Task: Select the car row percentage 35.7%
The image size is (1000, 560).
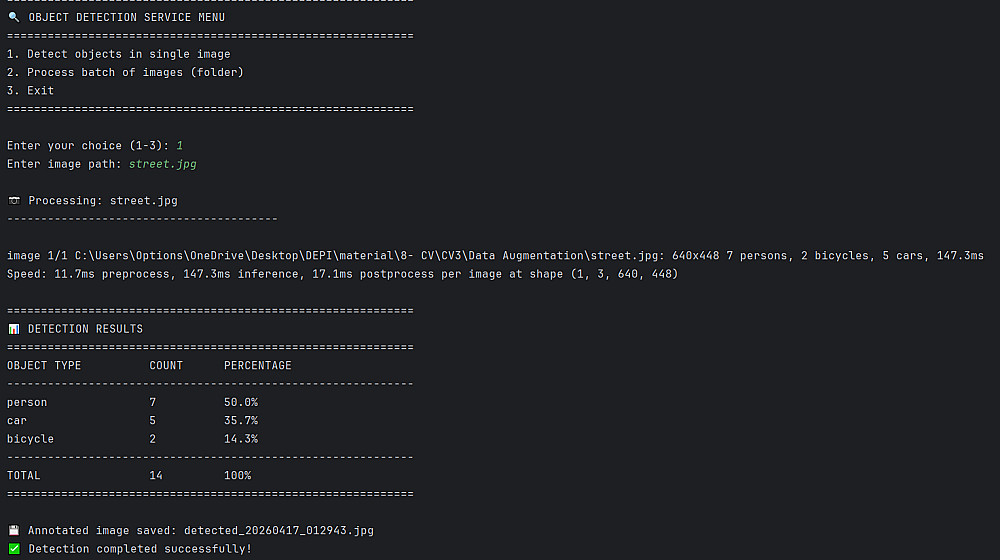Action: coord(240,420)
